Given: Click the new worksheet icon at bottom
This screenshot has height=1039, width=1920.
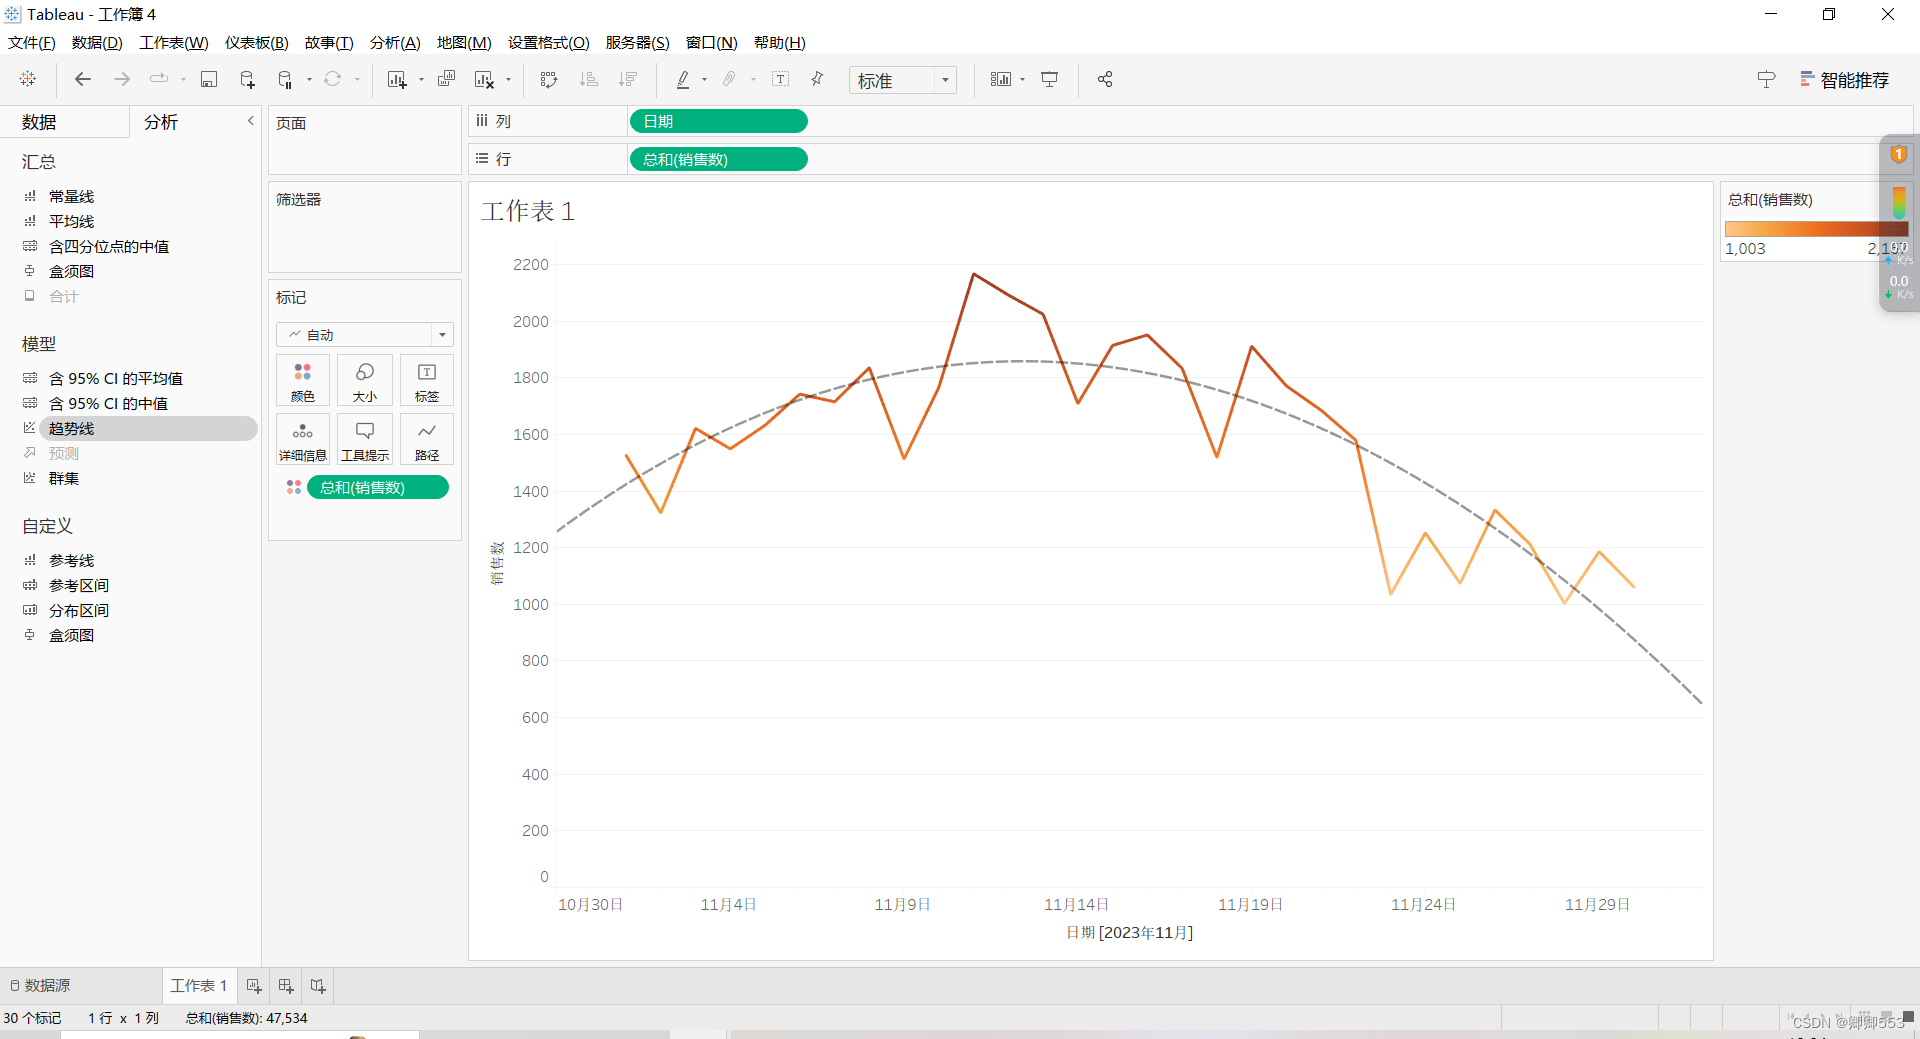Looking at the screenshot, I should [254, 985].
